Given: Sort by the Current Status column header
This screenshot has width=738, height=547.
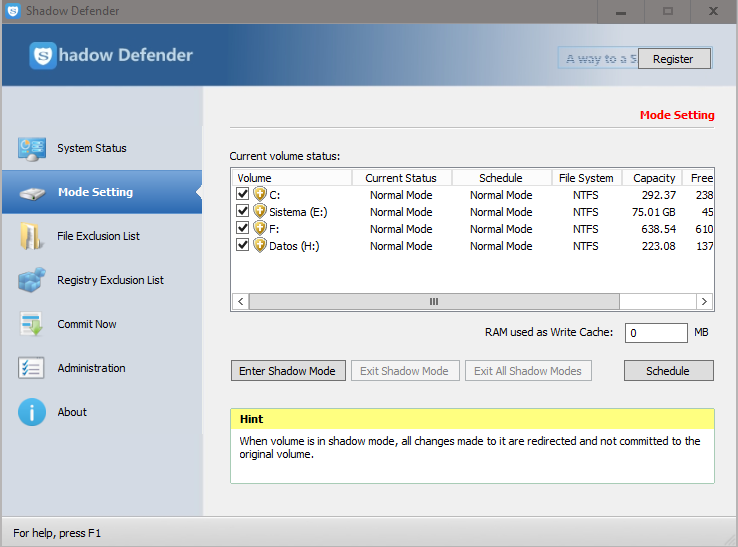Looking at the screenshot, I should pyautogui.click(x=401, y=178).
